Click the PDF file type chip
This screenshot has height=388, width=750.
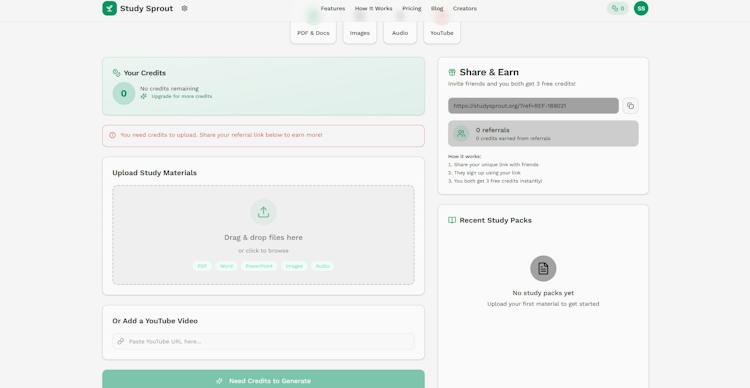click(202, 266)
